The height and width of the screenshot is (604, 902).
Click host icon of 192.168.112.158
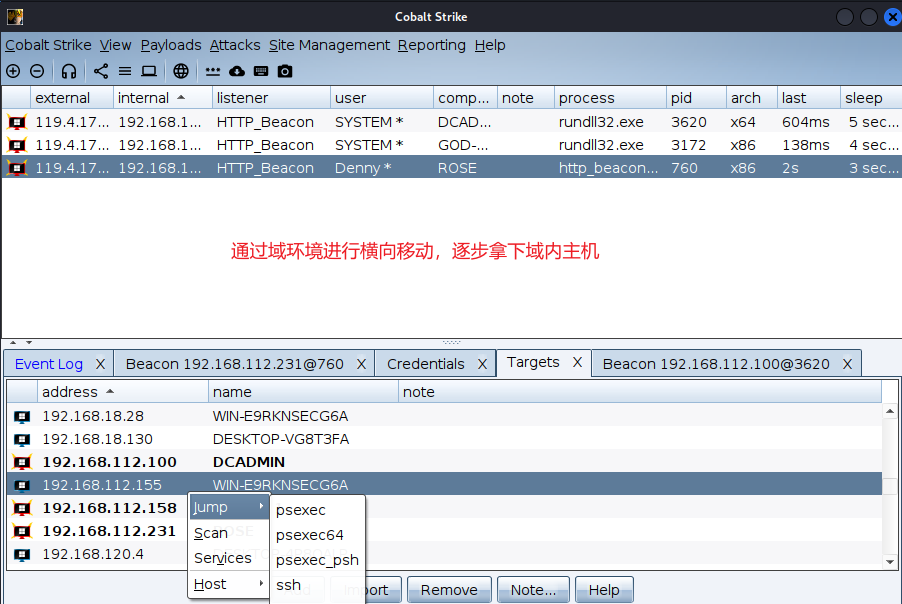click(22, 508)
